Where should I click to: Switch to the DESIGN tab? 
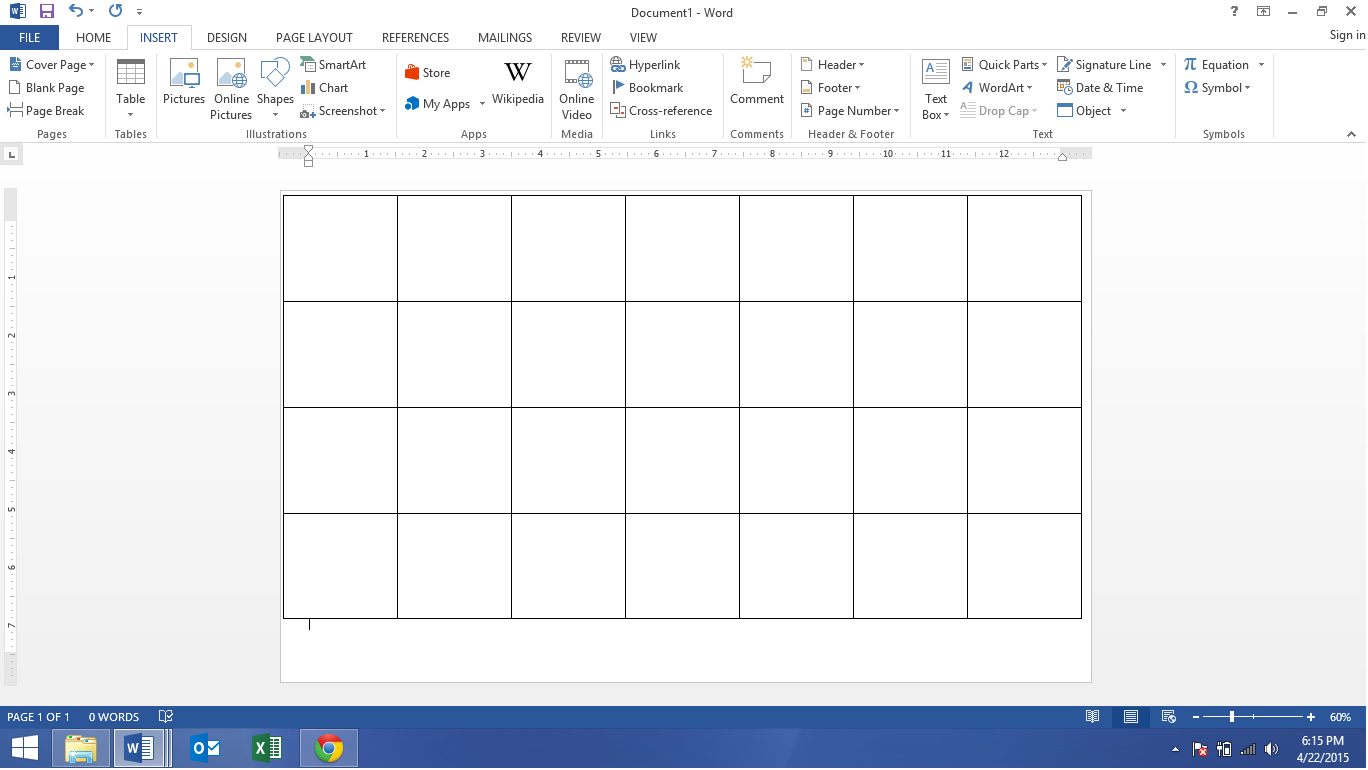click(x=226, y=37)
